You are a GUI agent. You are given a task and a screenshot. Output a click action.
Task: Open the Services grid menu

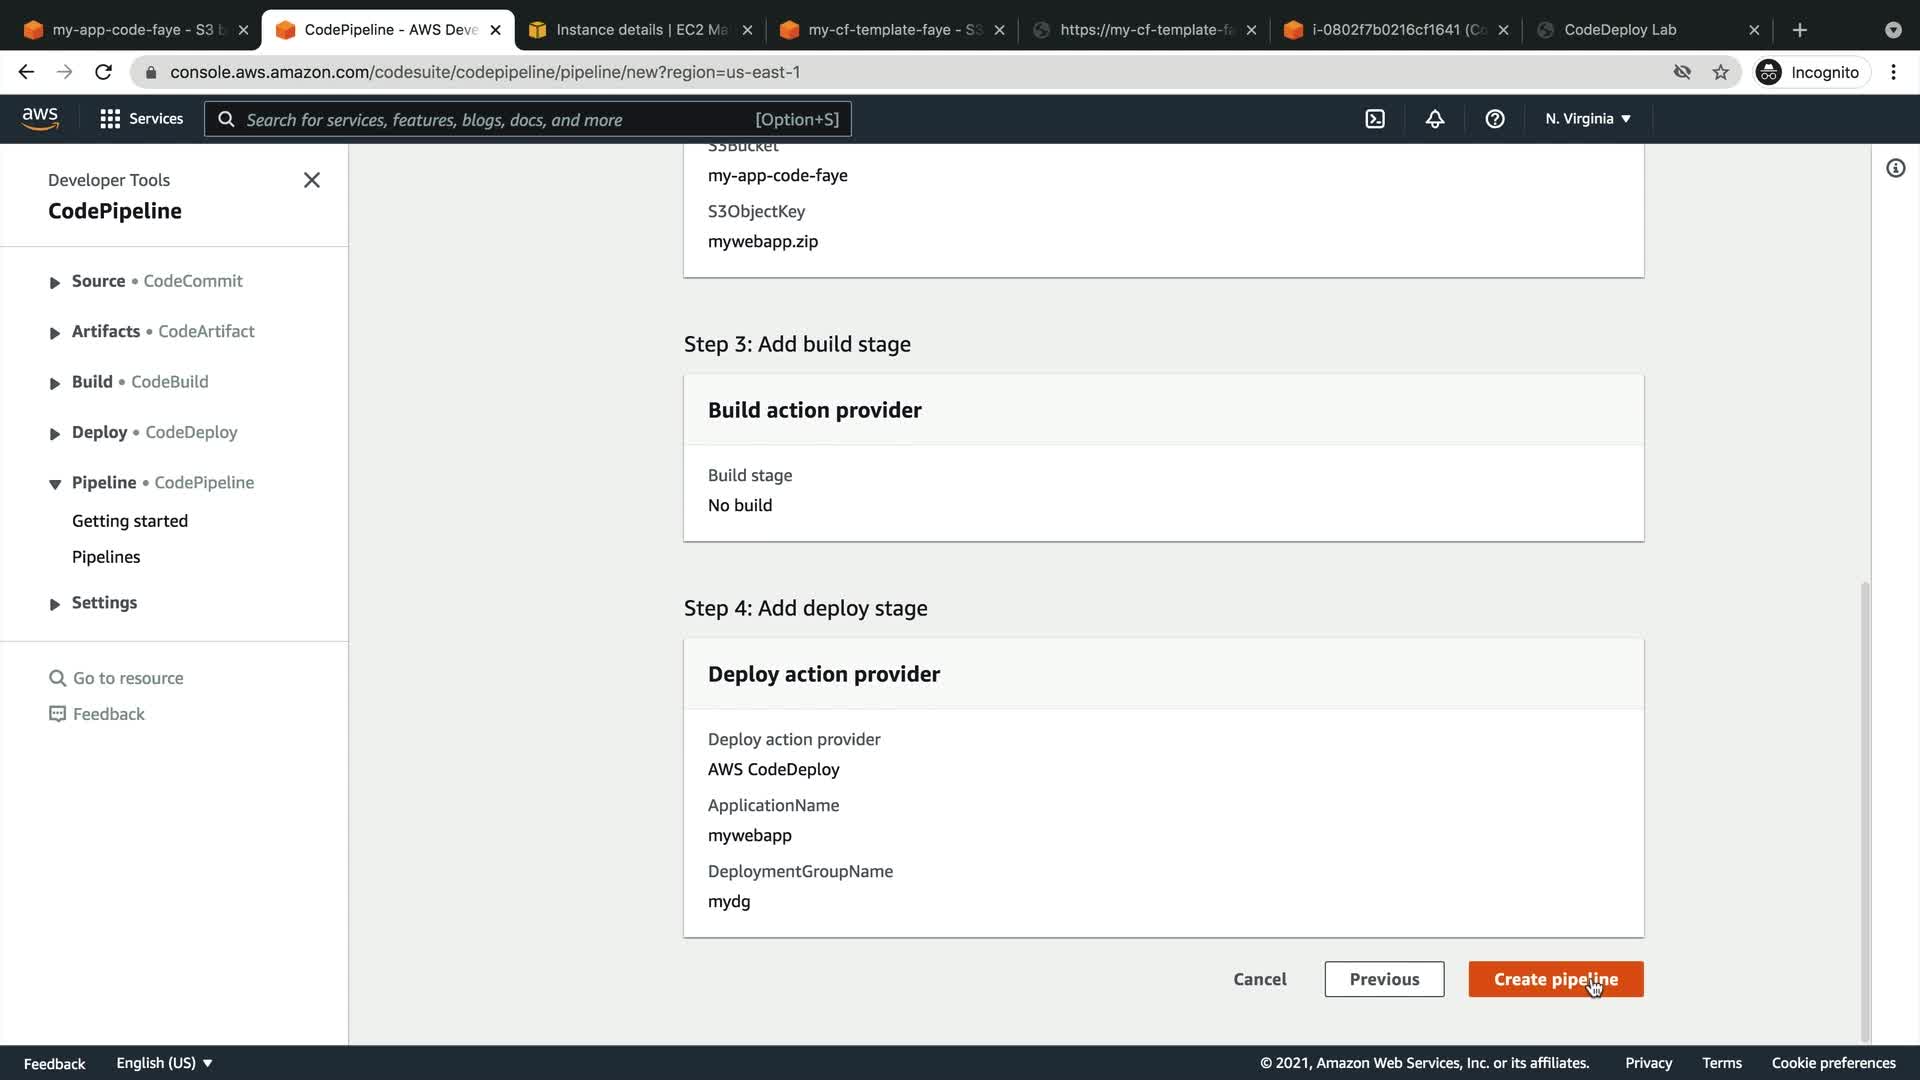click(141, 119)
